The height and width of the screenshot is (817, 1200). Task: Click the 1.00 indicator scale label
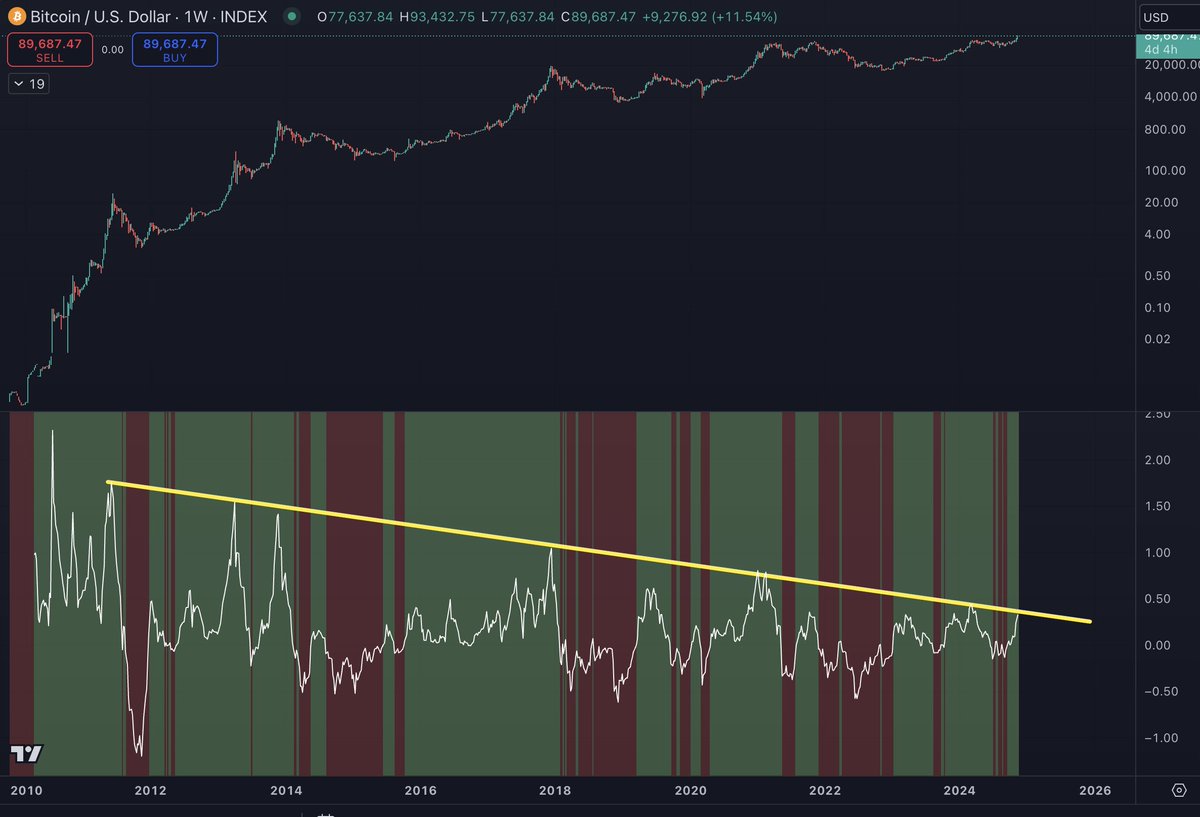(1157, 552)
